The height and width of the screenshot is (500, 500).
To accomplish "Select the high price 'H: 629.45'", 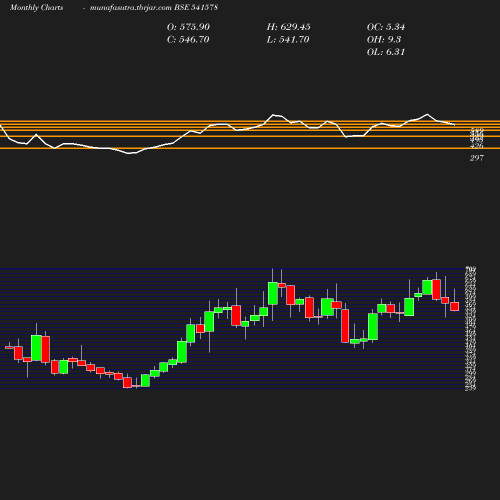I will [x=289, y=27].
